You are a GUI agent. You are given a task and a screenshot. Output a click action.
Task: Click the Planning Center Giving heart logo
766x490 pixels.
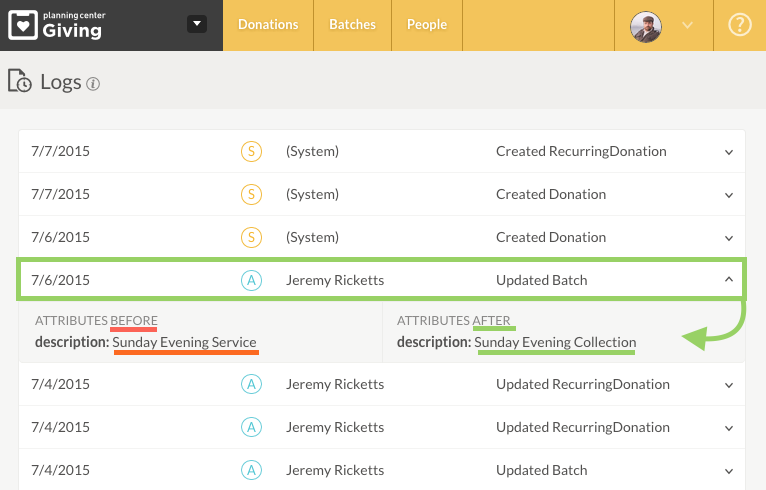[x=22, y=25]
